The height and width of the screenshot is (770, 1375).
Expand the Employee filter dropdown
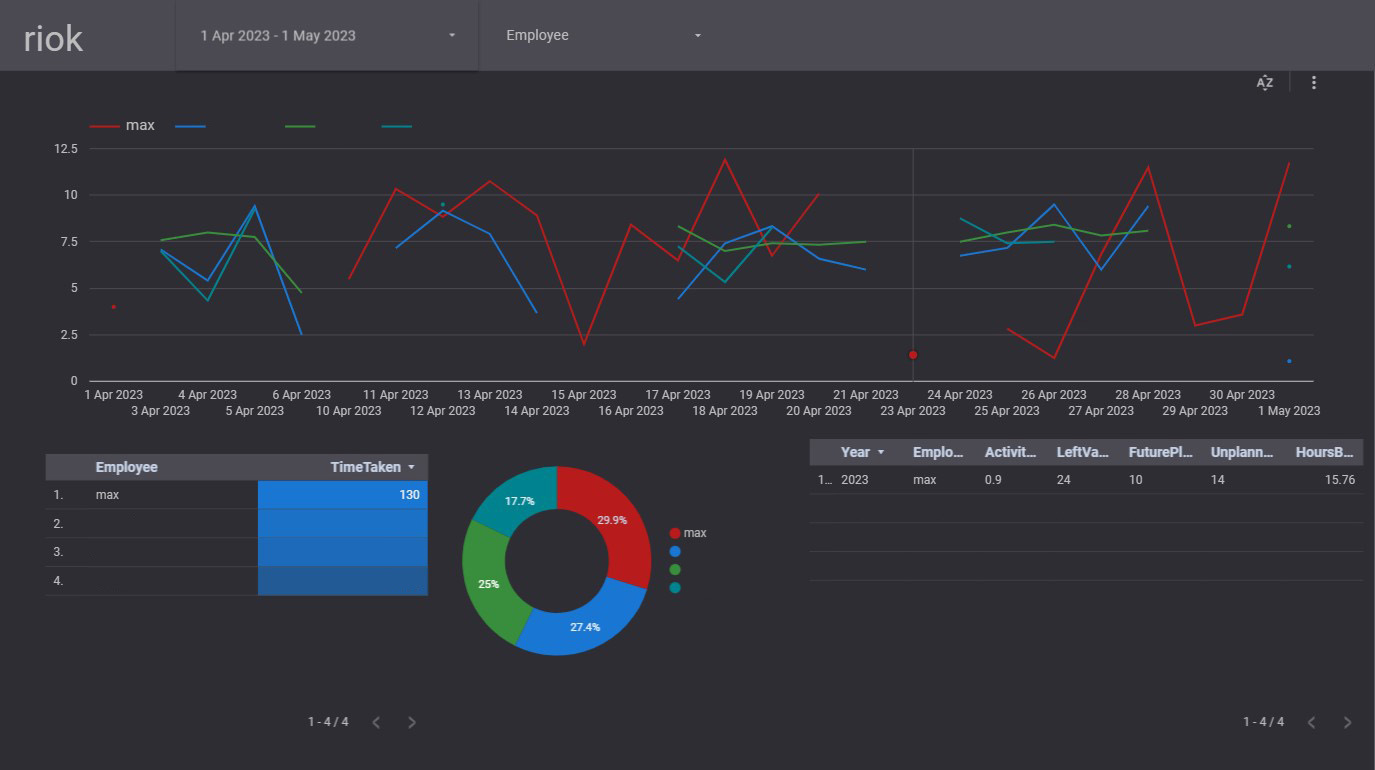(x=603, y=36)
